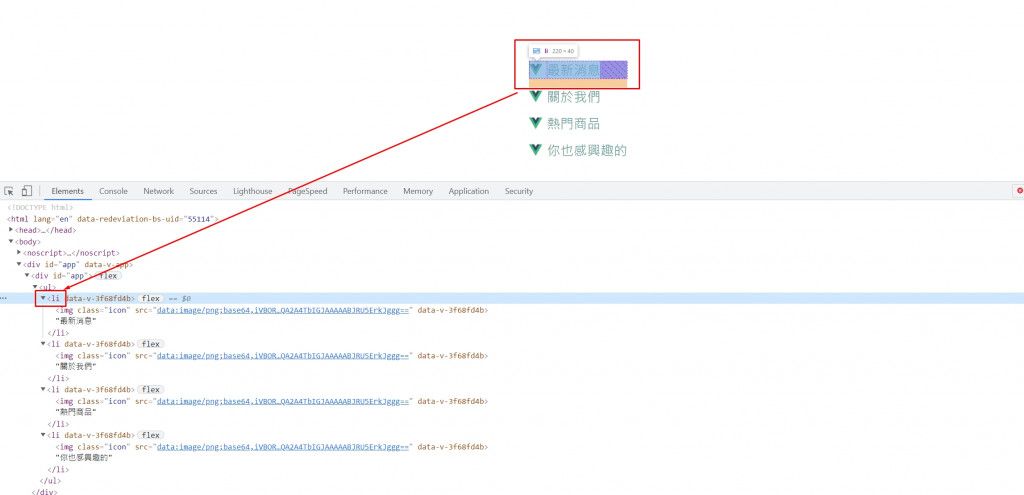
Task: Toggle flex badge on 熱門商品 li
Action: tap(151, 389)
